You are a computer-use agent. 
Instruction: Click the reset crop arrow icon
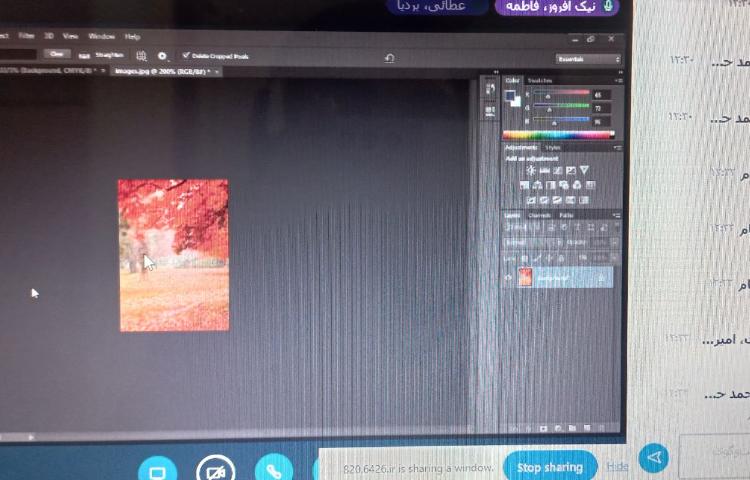coord(389,58)
